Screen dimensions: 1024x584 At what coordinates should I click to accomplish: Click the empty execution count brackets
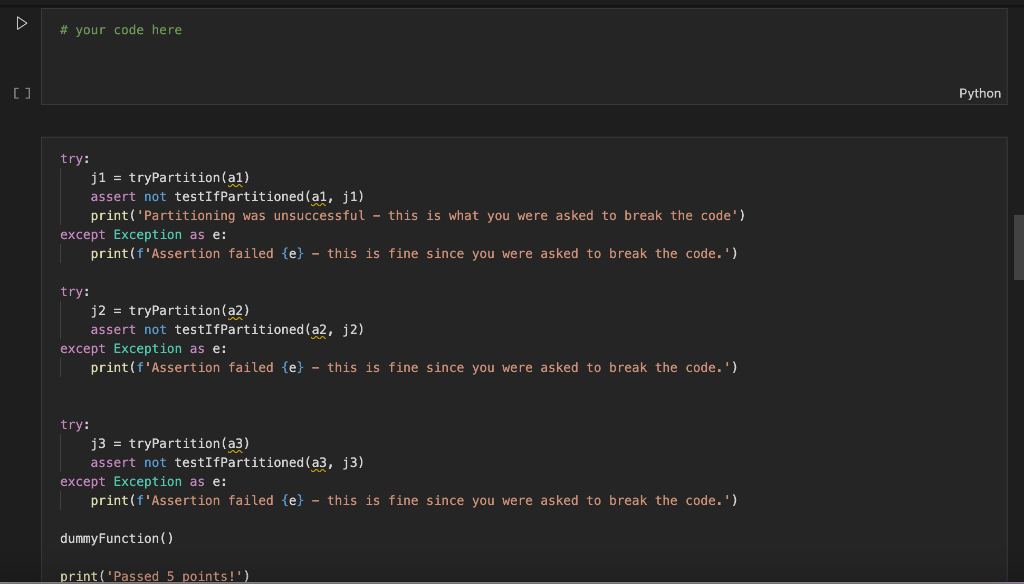tap(21, 92)
